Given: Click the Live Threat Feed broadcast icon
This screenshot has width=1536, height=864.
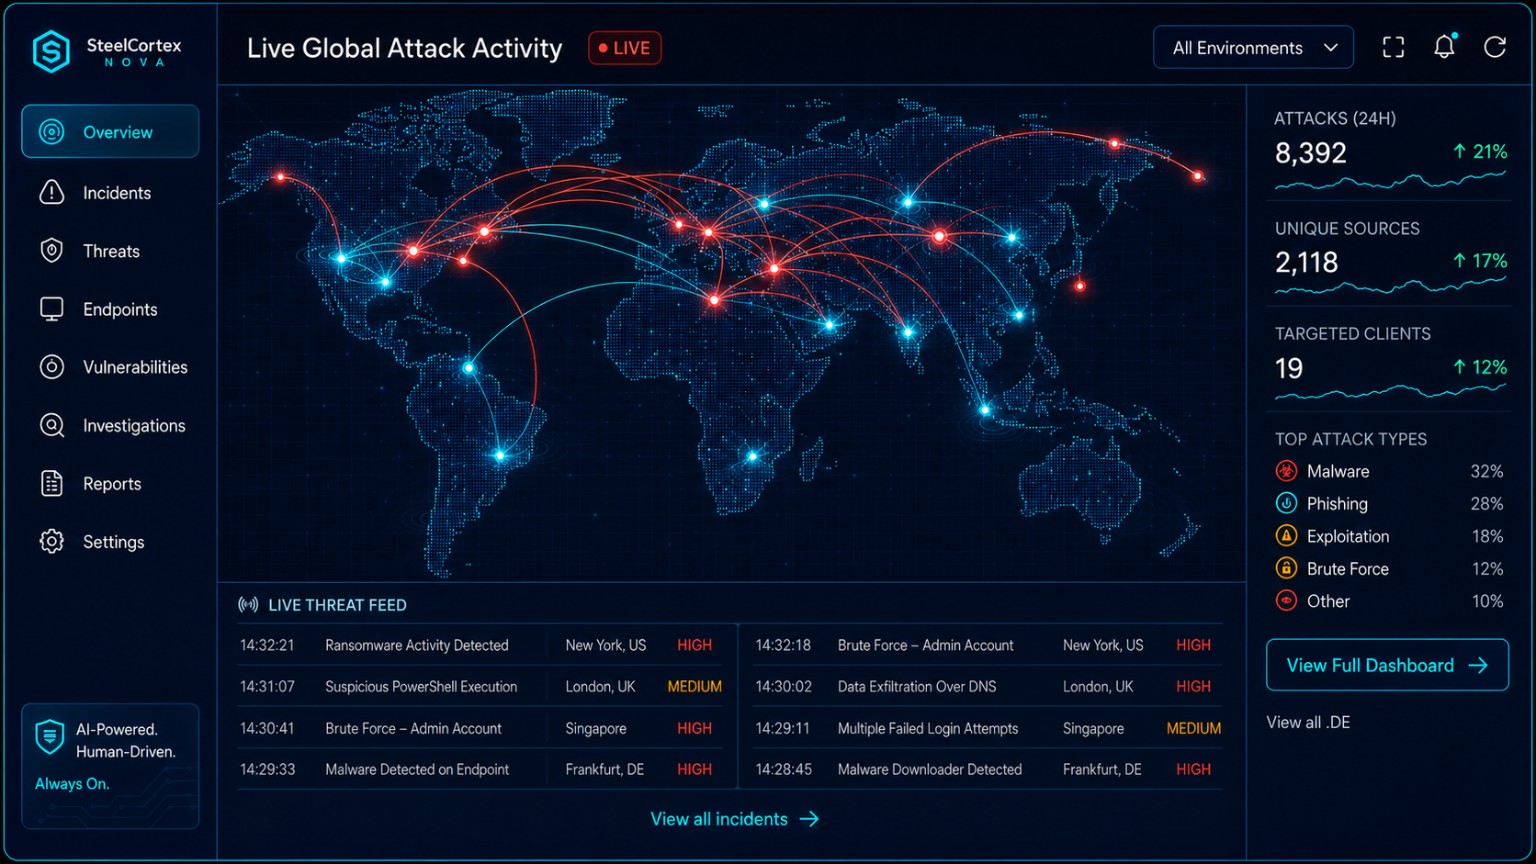Looking at the screenshot, I should (x=248, y=605).
